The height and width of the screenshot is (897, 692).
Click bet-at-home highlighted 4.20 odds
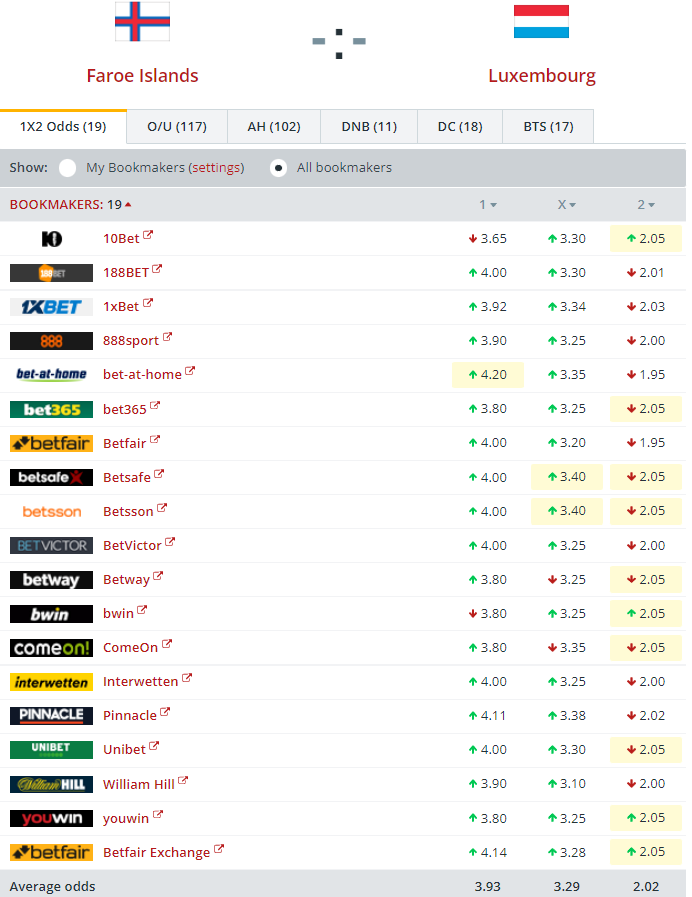coord(488,375)
